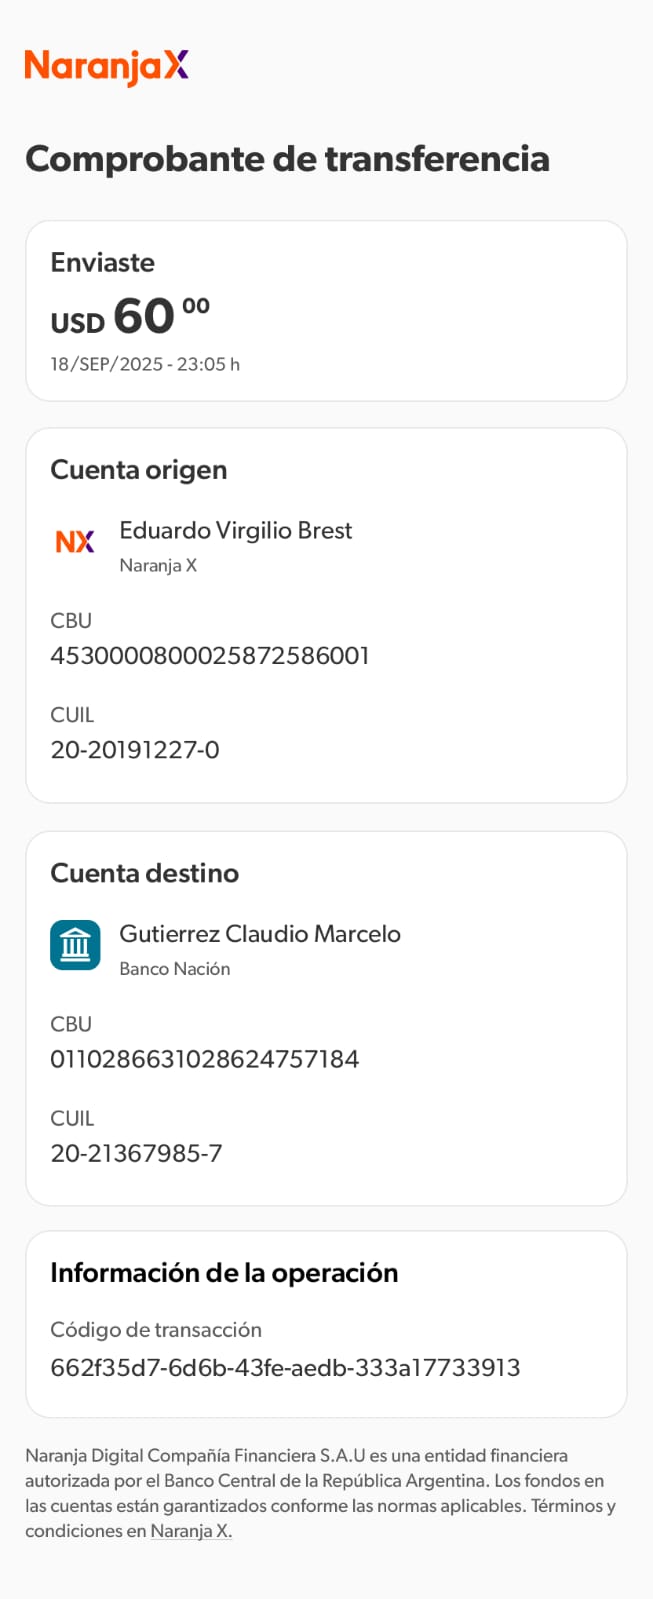
Task: Click origin CBU number 4530000800025872586001
Action: (210, 656)
